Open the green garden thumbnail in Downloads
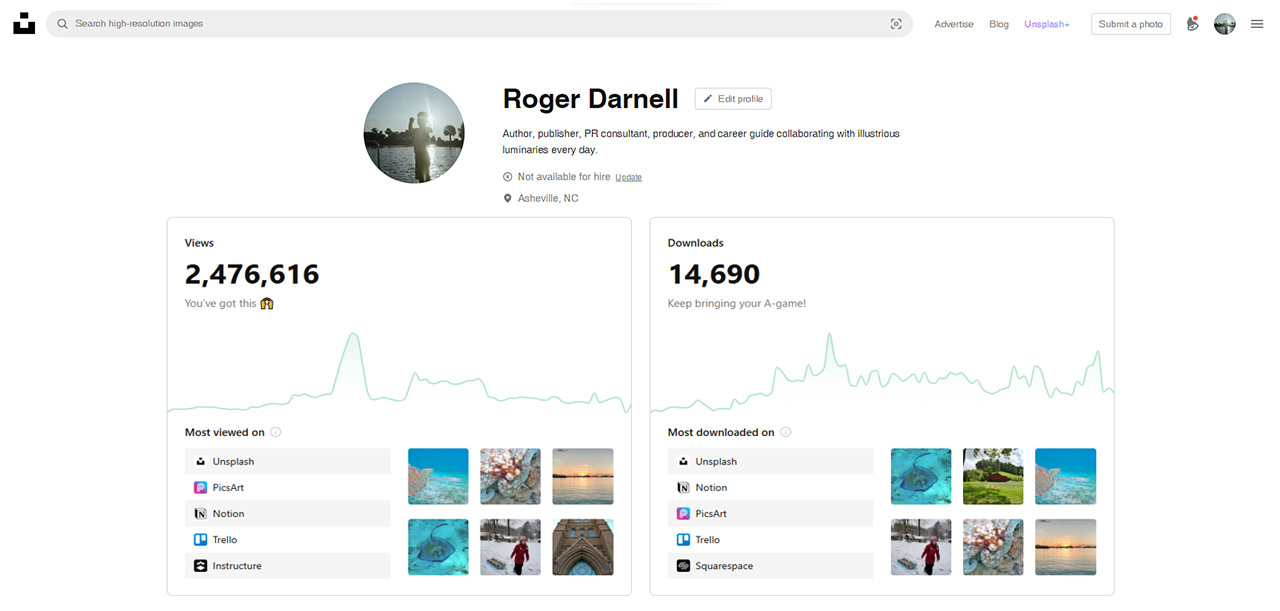1280x611 pixels. coord(993,476)
